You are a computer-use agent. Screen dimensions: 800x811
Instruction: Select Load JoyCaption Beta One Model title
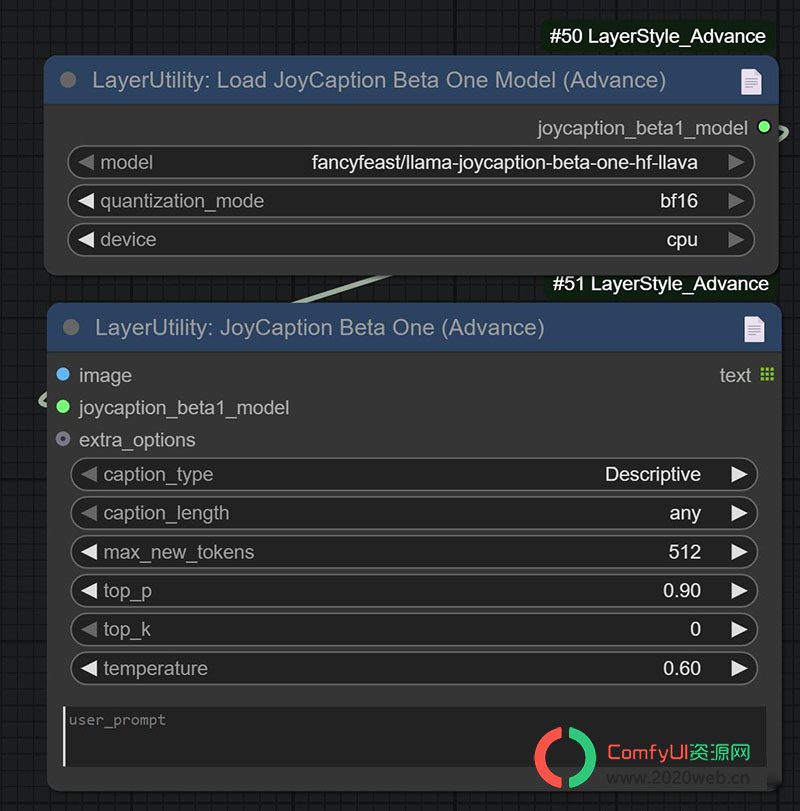[x=379, y=81]
